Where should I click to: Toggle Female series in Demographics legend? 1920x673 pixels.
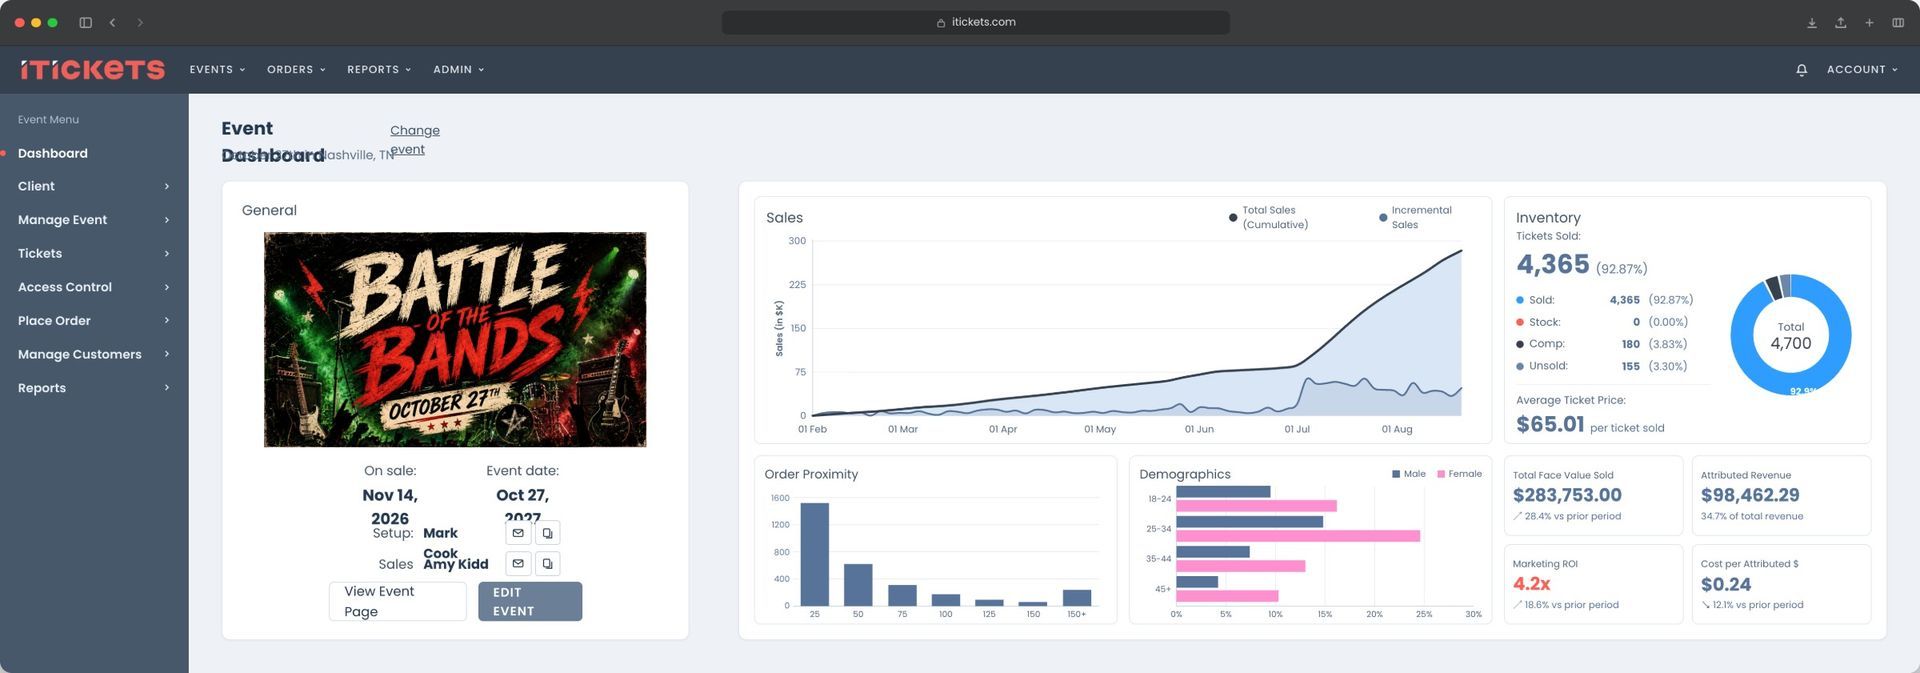point(1459,474)
